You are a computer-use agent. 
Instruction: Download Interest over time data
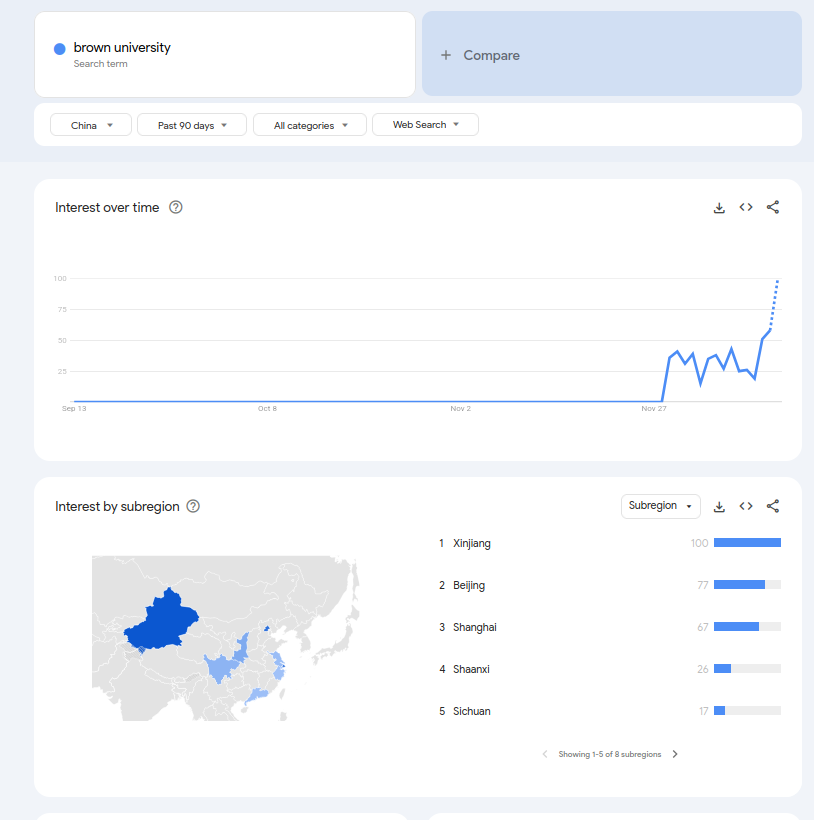[x=719, y=208]
